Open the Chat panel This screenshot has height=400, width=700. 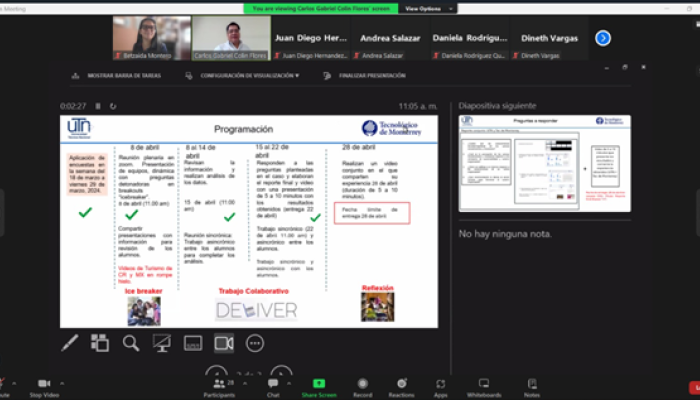273,386
